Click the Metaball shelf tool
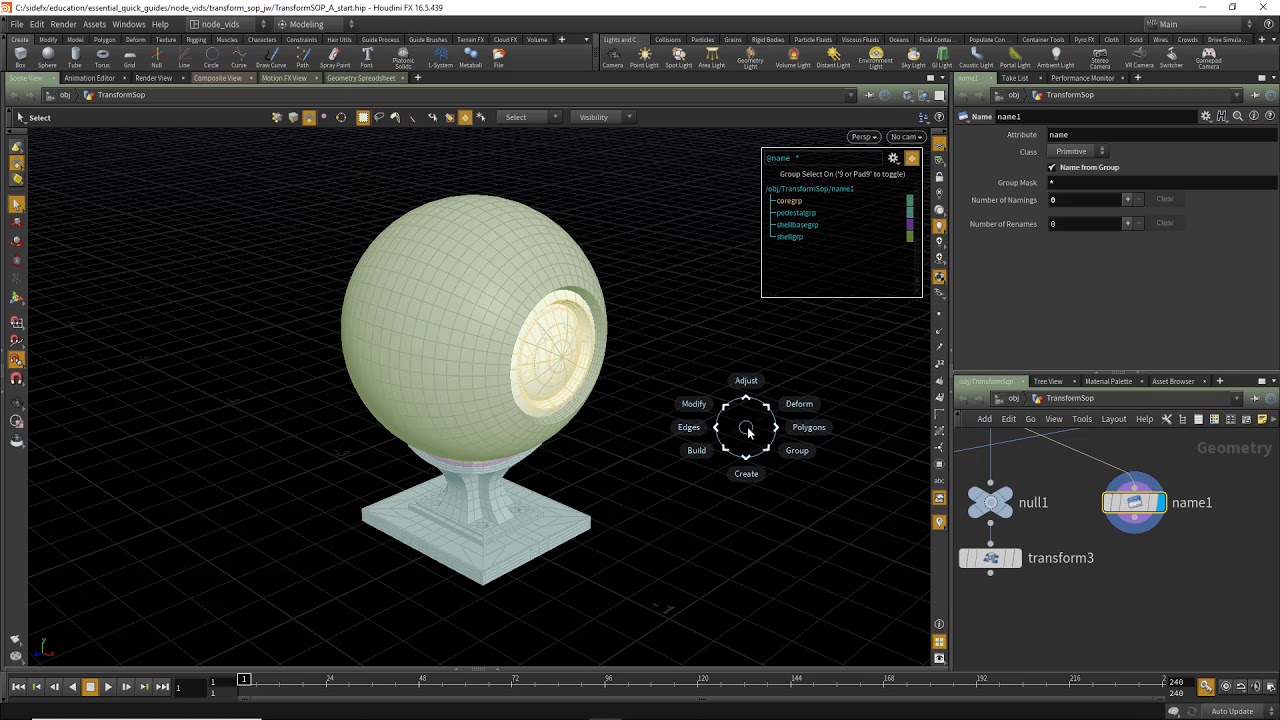The width and height of the screenshot is (1280, 720). click(x=470, y=57)
